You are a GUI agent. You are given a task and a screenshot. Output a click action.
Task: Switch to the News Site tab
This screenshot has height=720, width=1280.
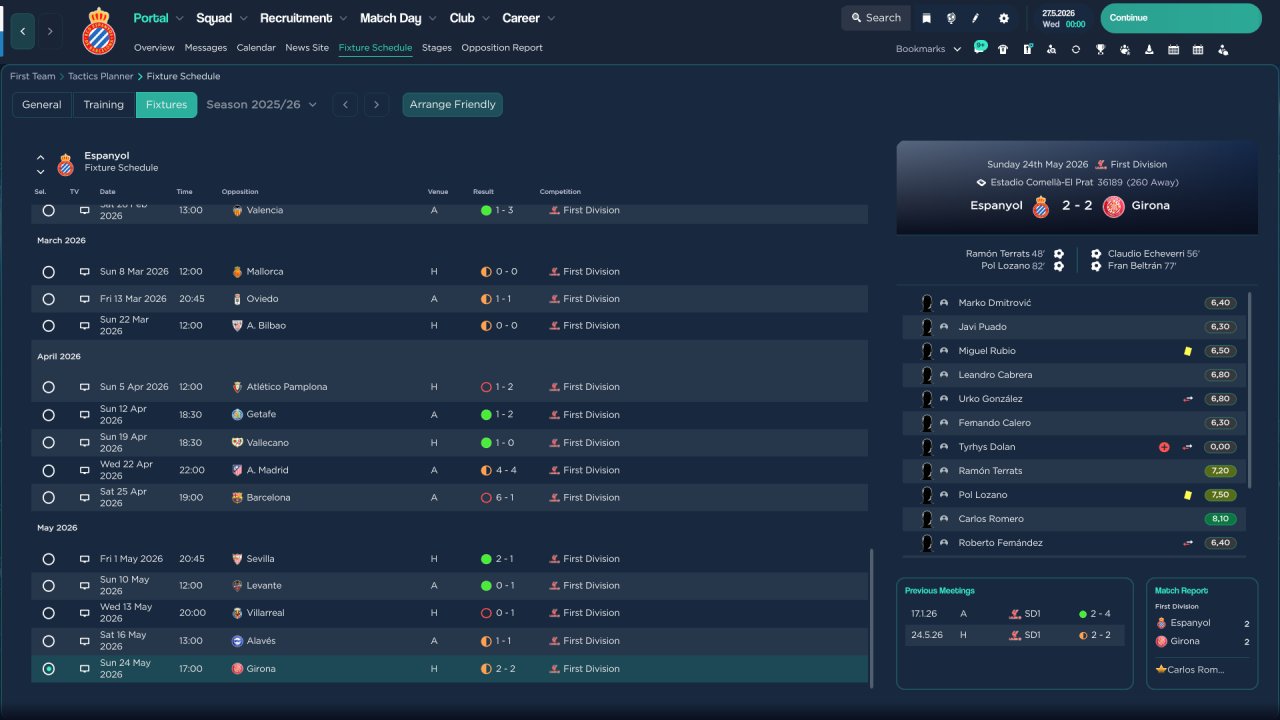tap(307, 48)
